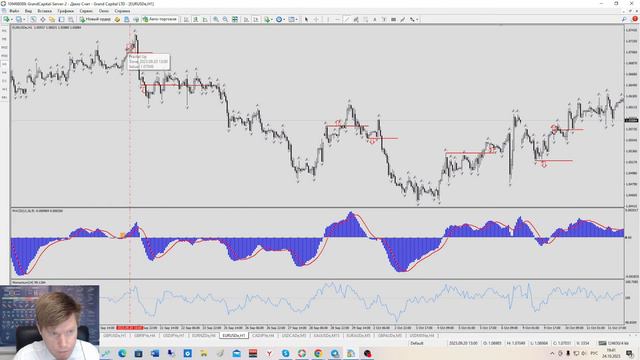Open the Strategy Tester icon
Screen dimensions: 640x360
(71, 19)
